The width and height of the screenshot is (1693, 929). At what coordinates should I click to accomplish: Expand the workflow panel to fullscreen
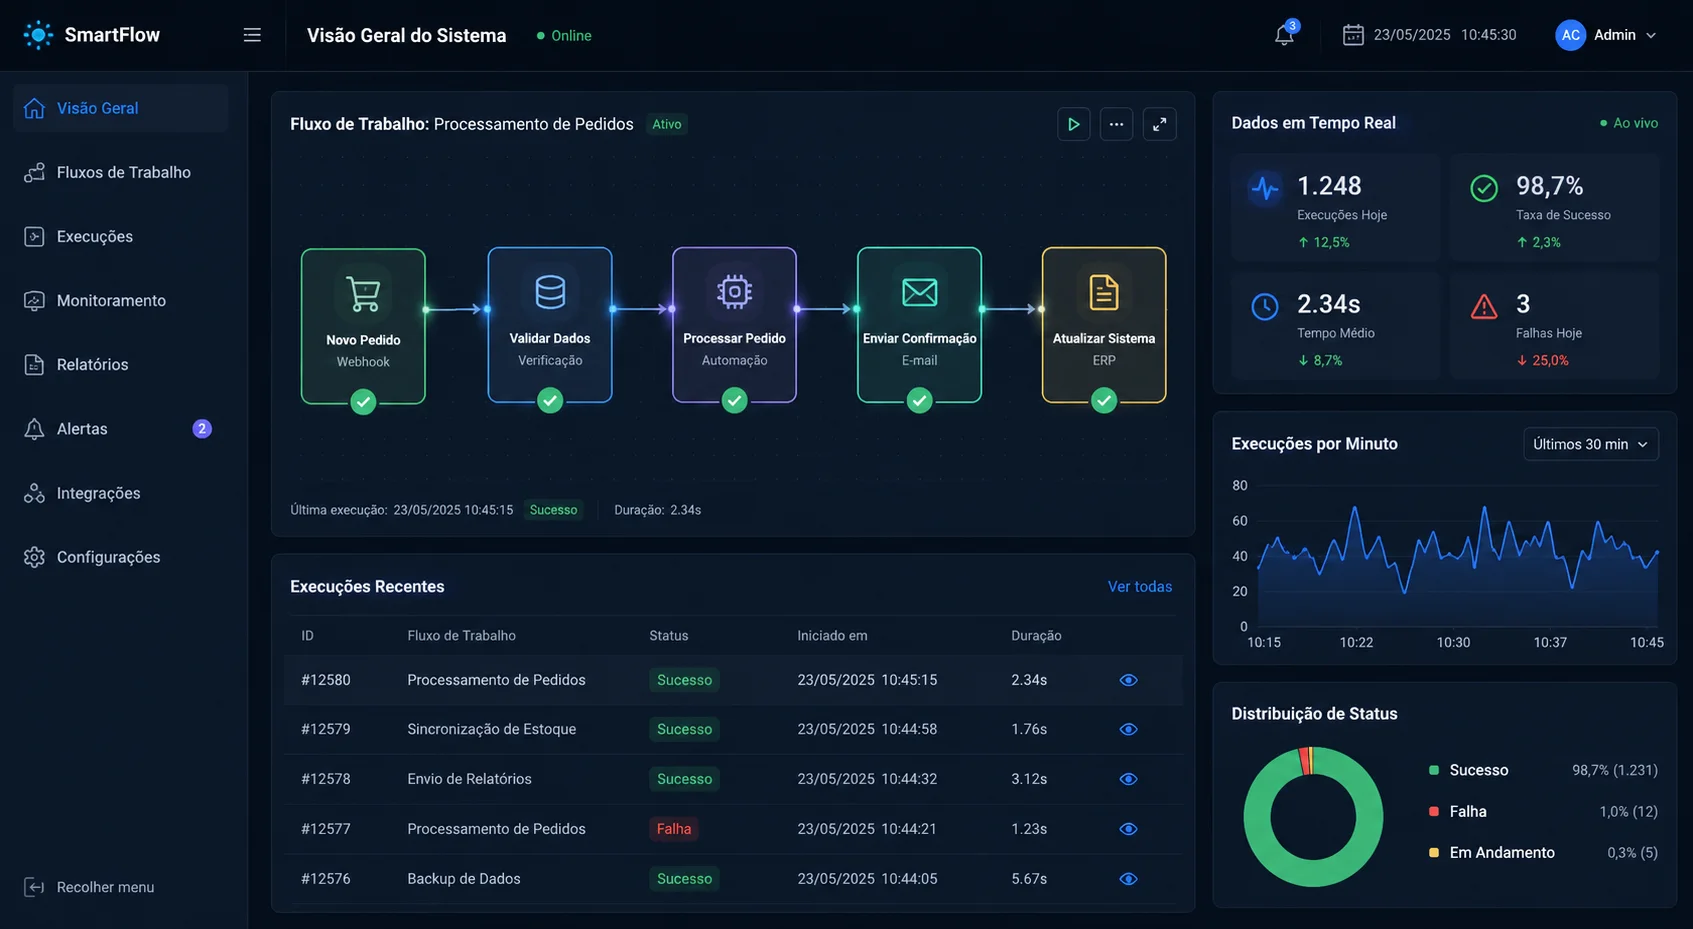tap(1159, 125)
